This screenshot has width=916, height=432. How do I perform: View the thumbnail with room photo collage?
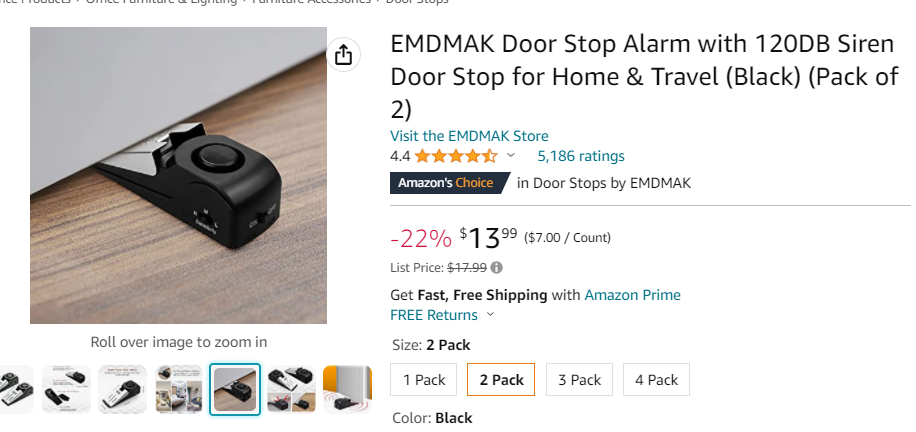179,389
